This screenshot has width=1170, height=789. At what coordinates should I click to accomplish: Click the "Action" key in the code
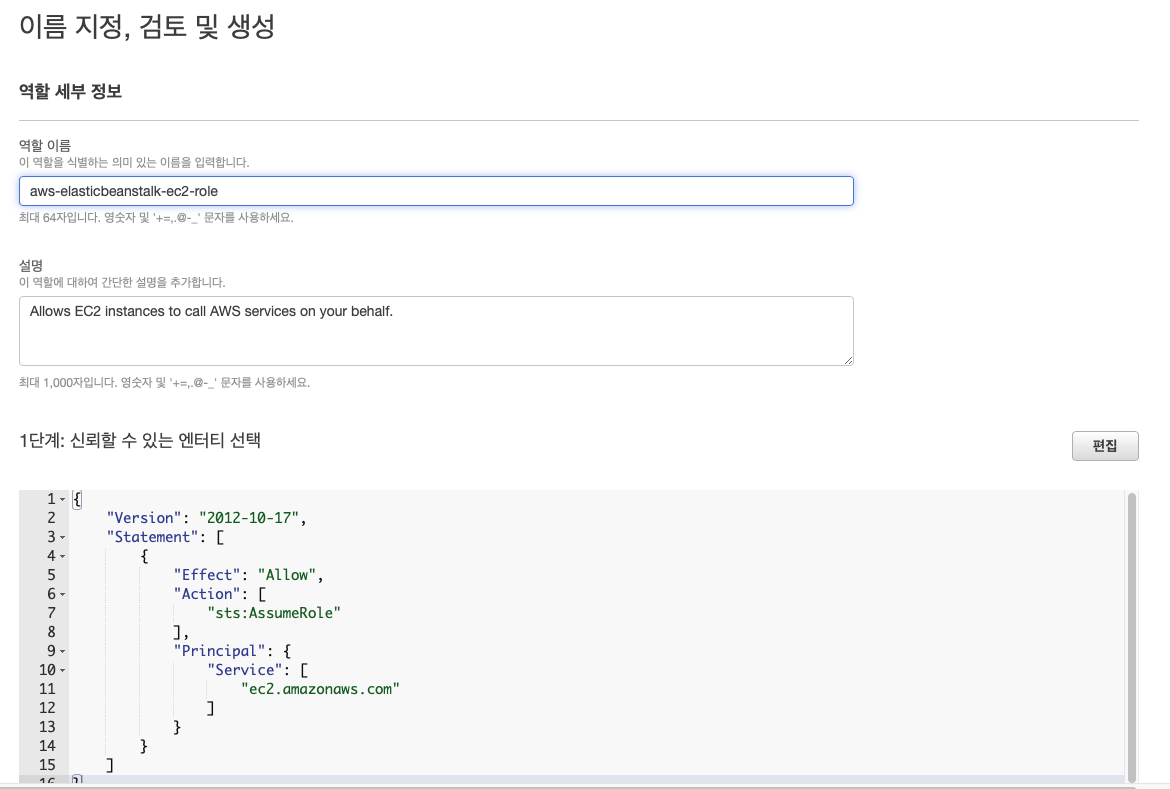[x=207, y=594]
